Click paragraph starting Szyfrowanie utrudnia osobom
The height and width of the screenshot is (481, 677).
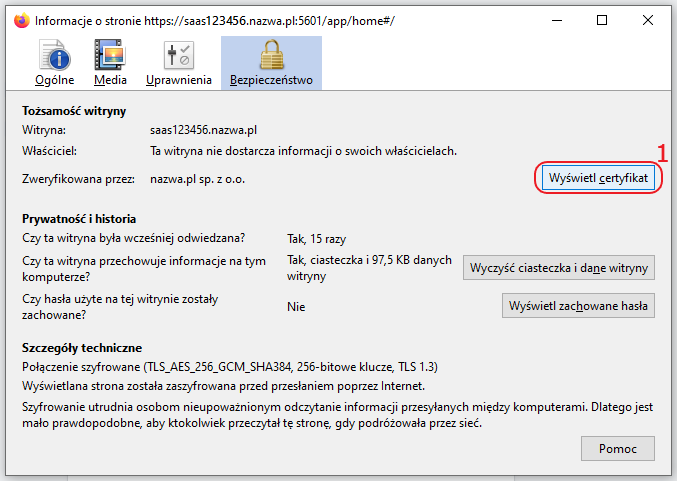click(337, 415)
